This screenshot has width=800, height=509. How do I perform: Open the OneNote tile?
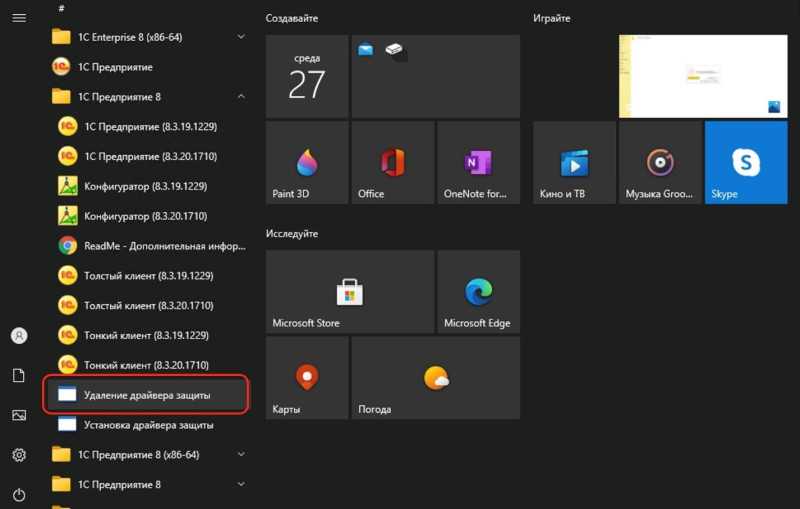(479, 163)
